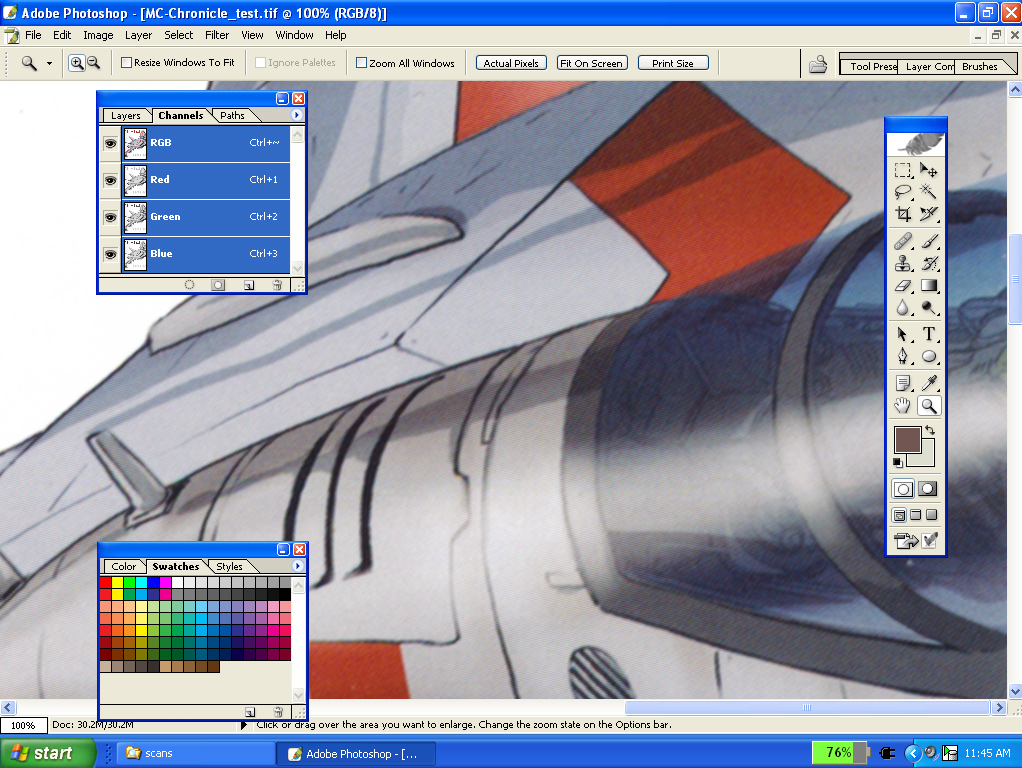Viewport: 1022px width, 768px height.
Task: Select the Eyedropper tool
Action: click(929, 383)
